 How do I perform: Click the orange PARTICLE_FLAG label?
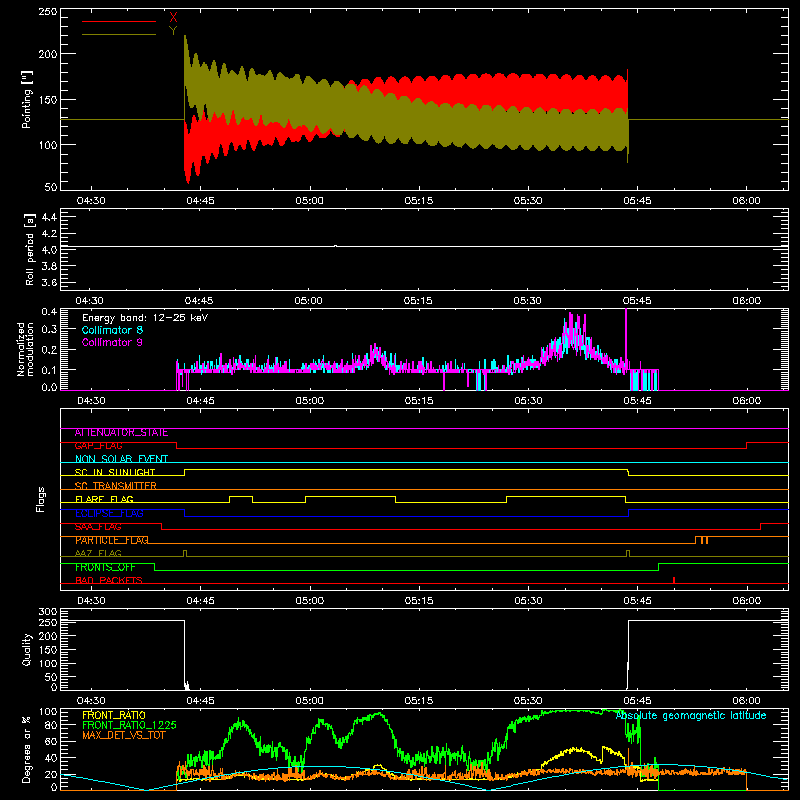point(112,540)
